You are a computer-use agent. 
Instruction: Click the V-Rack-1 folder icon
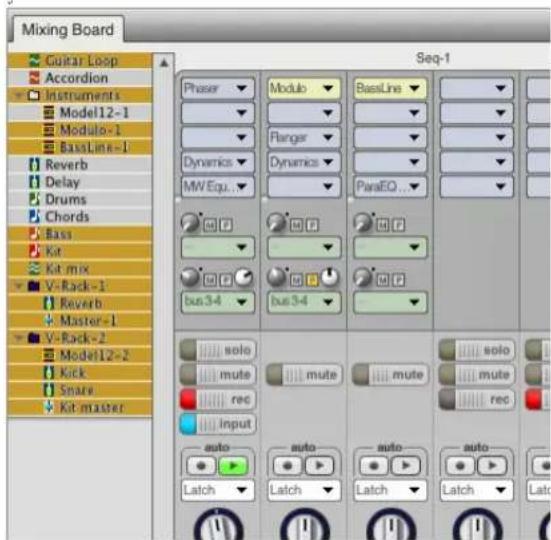click(33, 286)
